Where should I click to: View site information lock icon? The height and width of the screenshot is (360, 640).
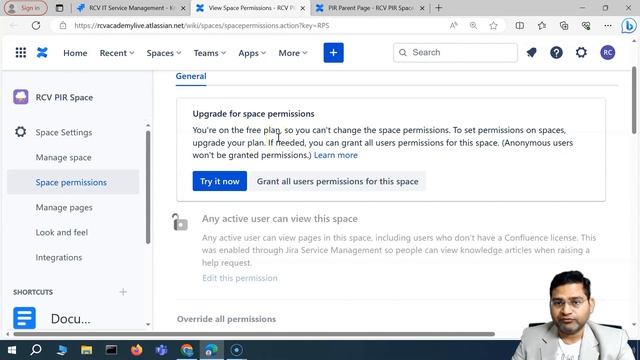click(x=62, y=25)
